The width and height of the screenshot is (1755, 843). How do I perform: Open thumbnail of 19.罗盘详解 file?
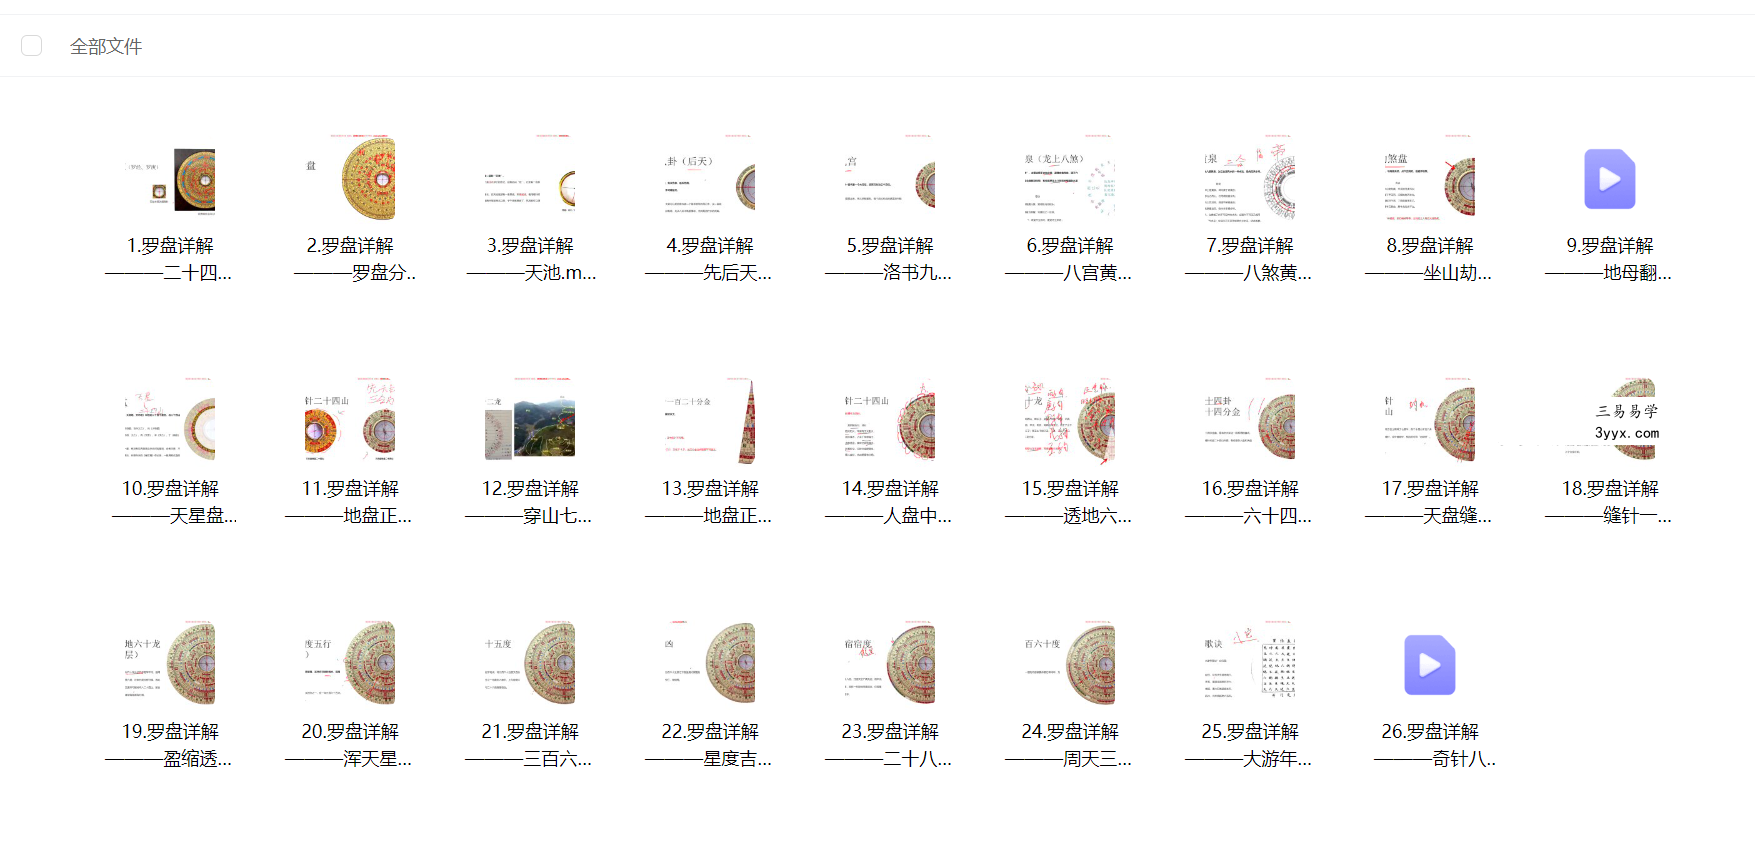click(170, 665)
